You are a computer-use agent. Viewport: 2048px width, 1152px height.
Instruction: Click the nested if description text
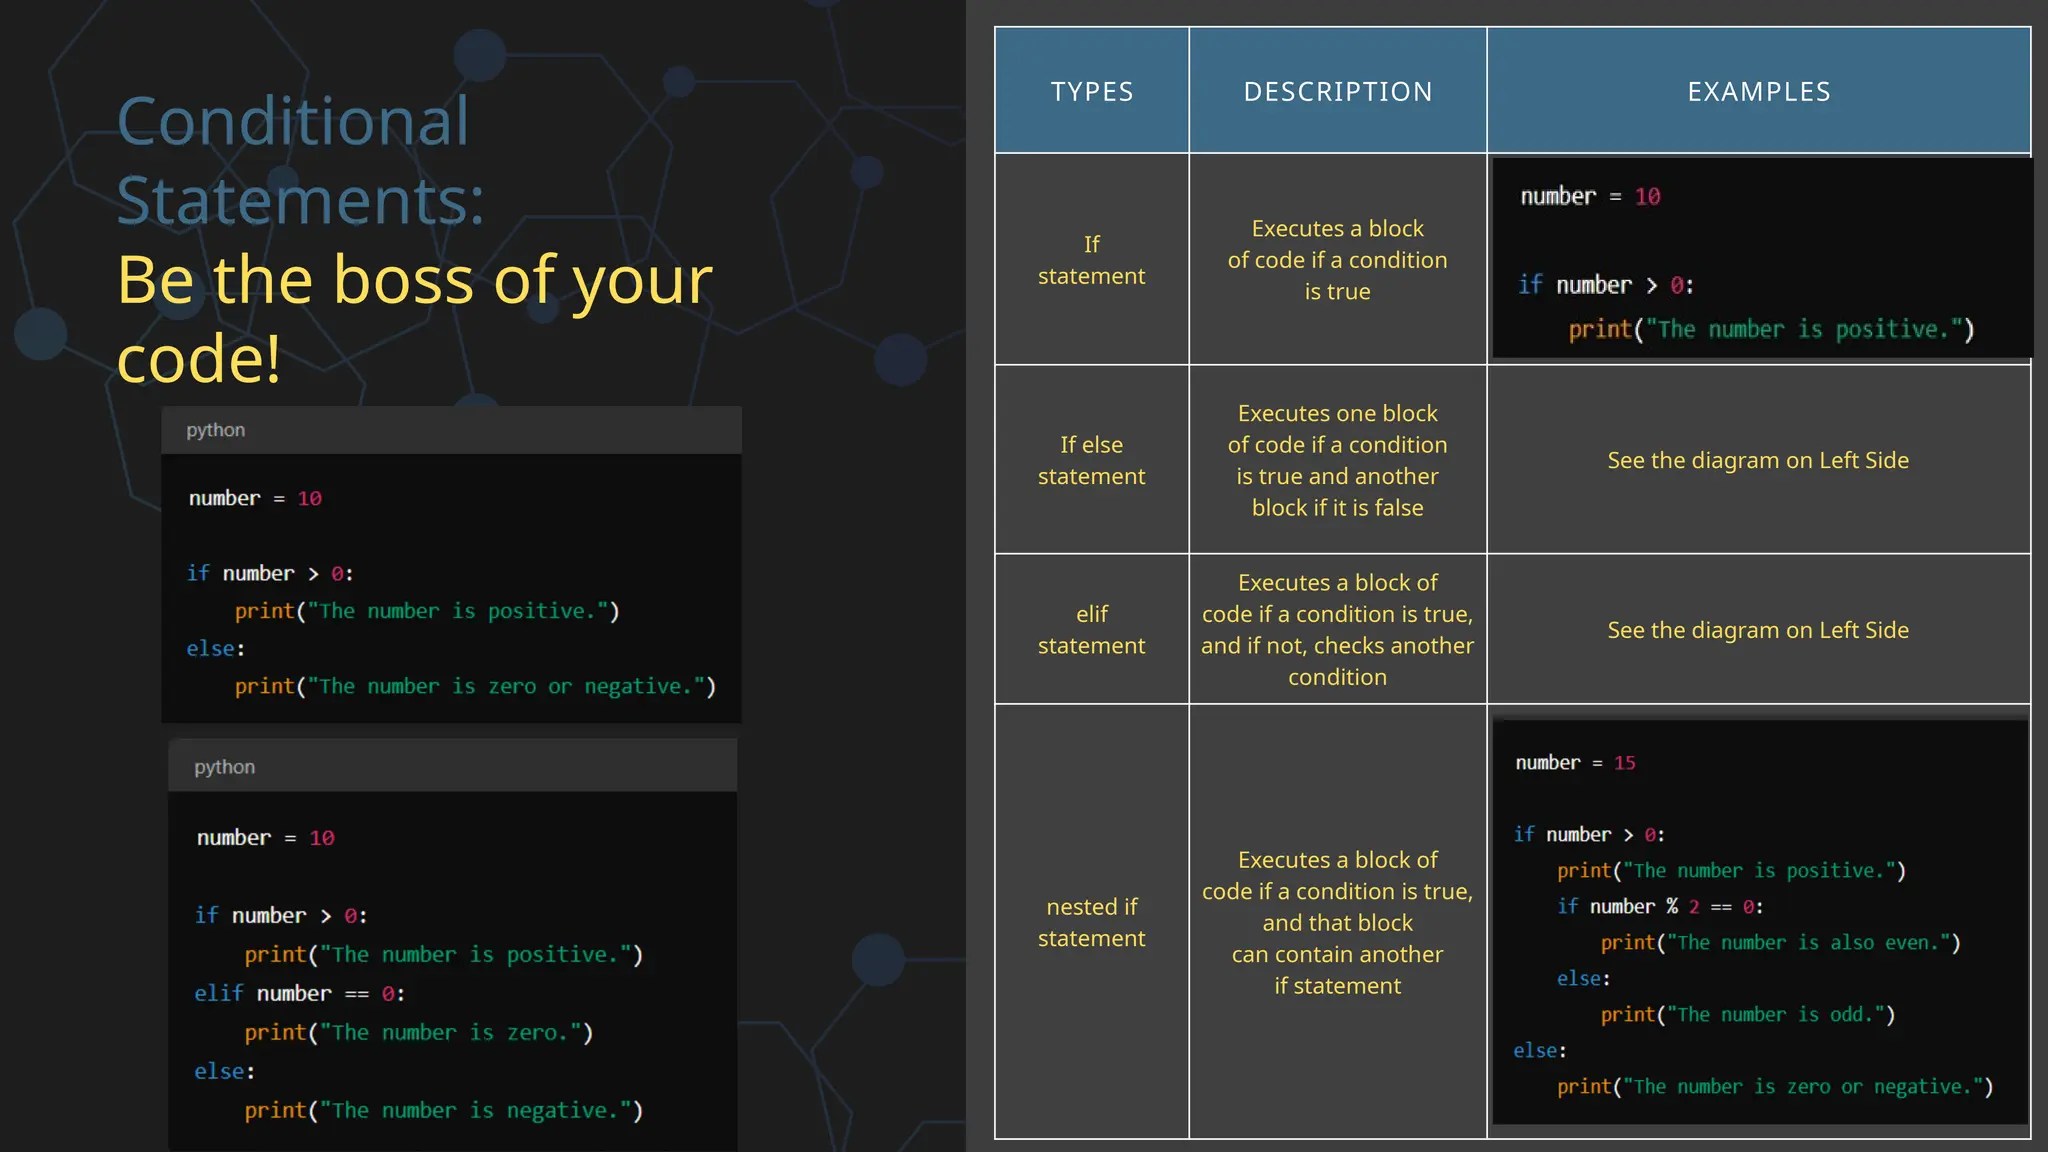click(1337, 922)
